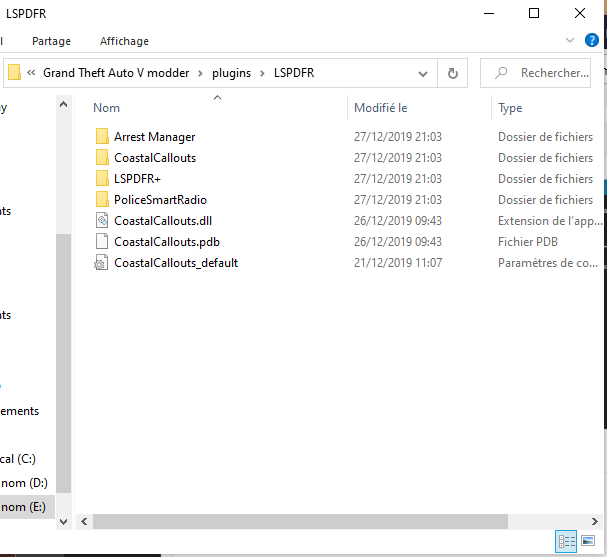Sort files by the Nom column

106,108
